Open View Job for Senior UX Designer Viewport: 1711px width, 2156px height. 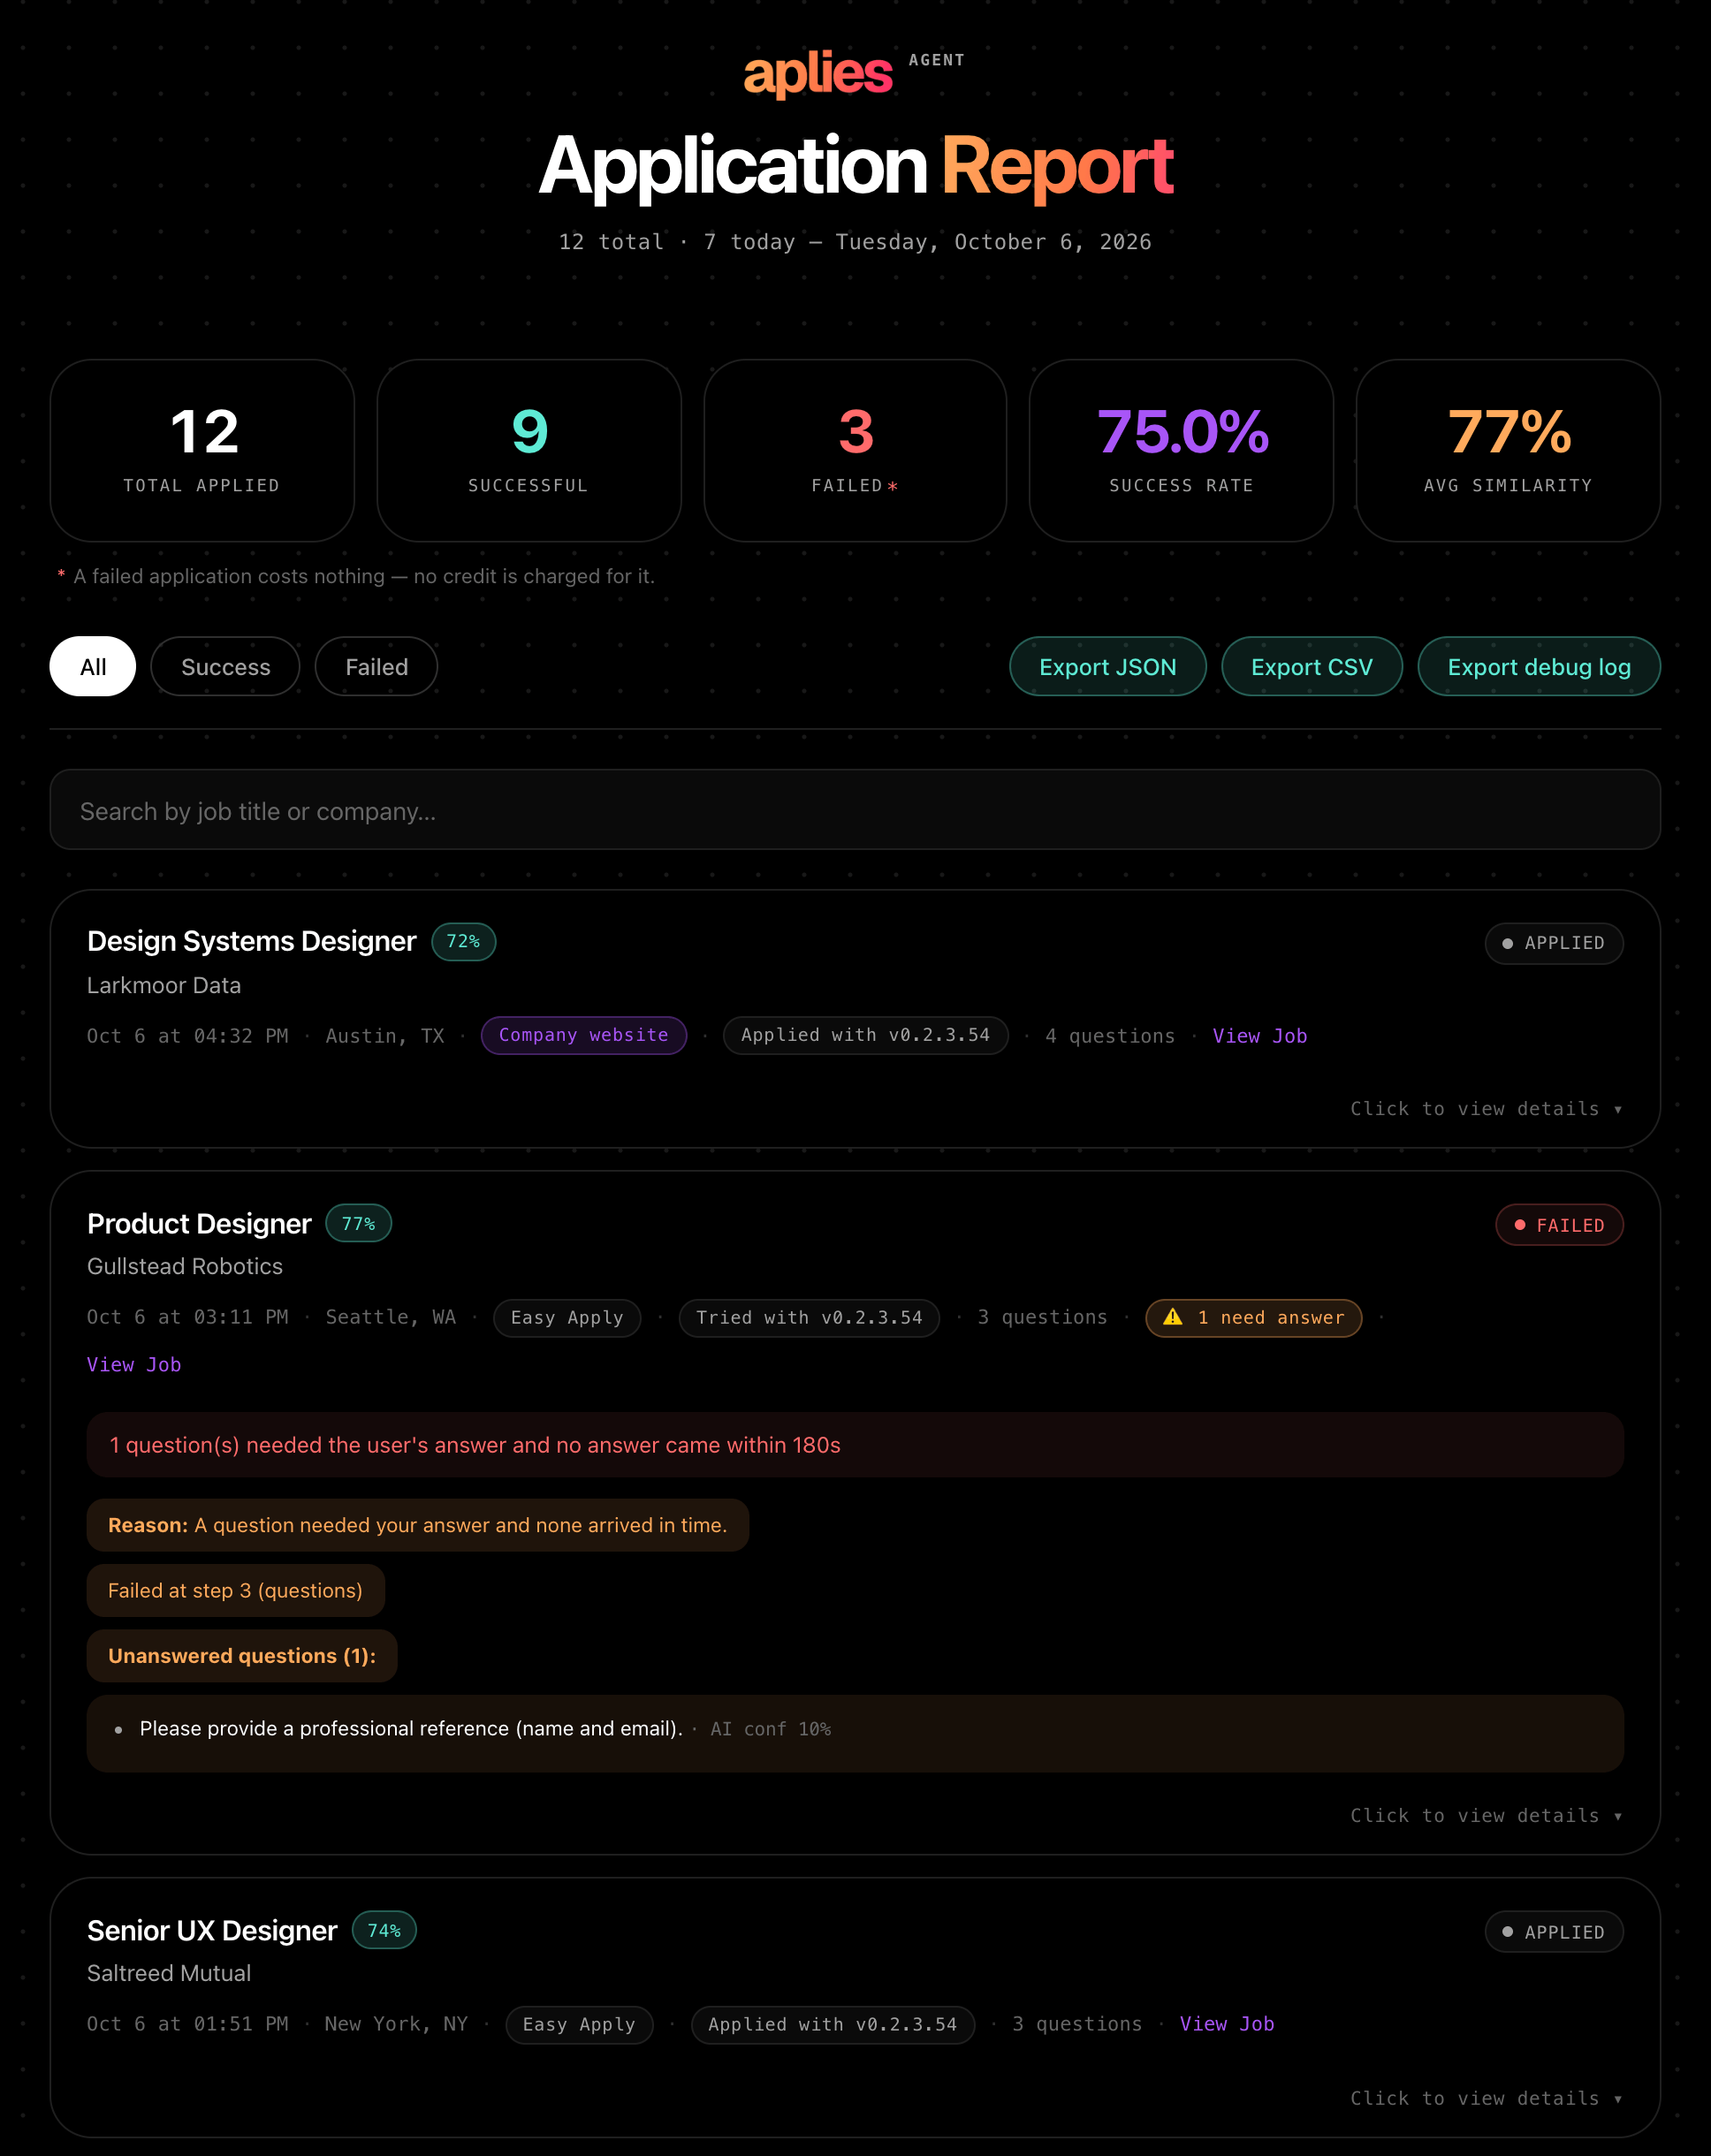1226,2024
